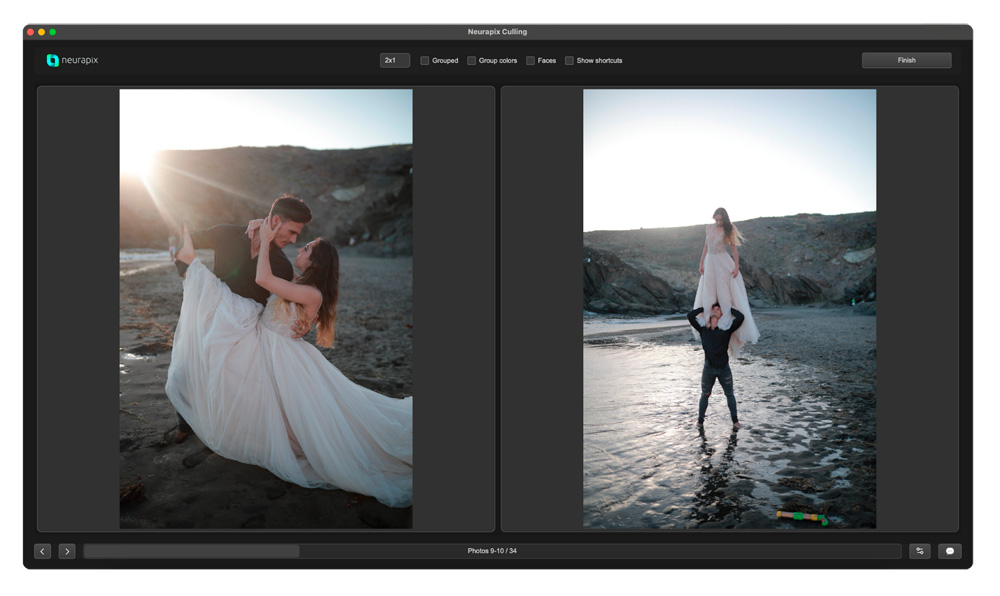1000x596 pixels.
Task: Minimize the window with yellow button
Action: (41, 32)
